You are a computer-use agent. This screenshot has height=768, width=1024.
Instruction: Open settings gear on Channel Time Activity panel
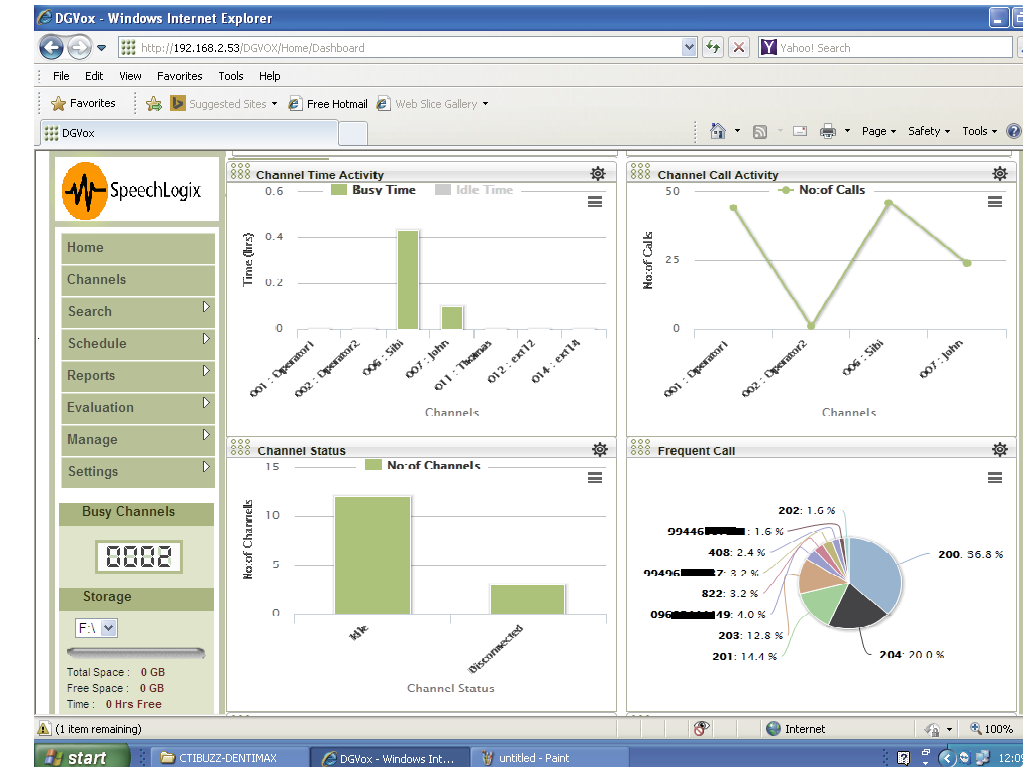pos(598,174)
